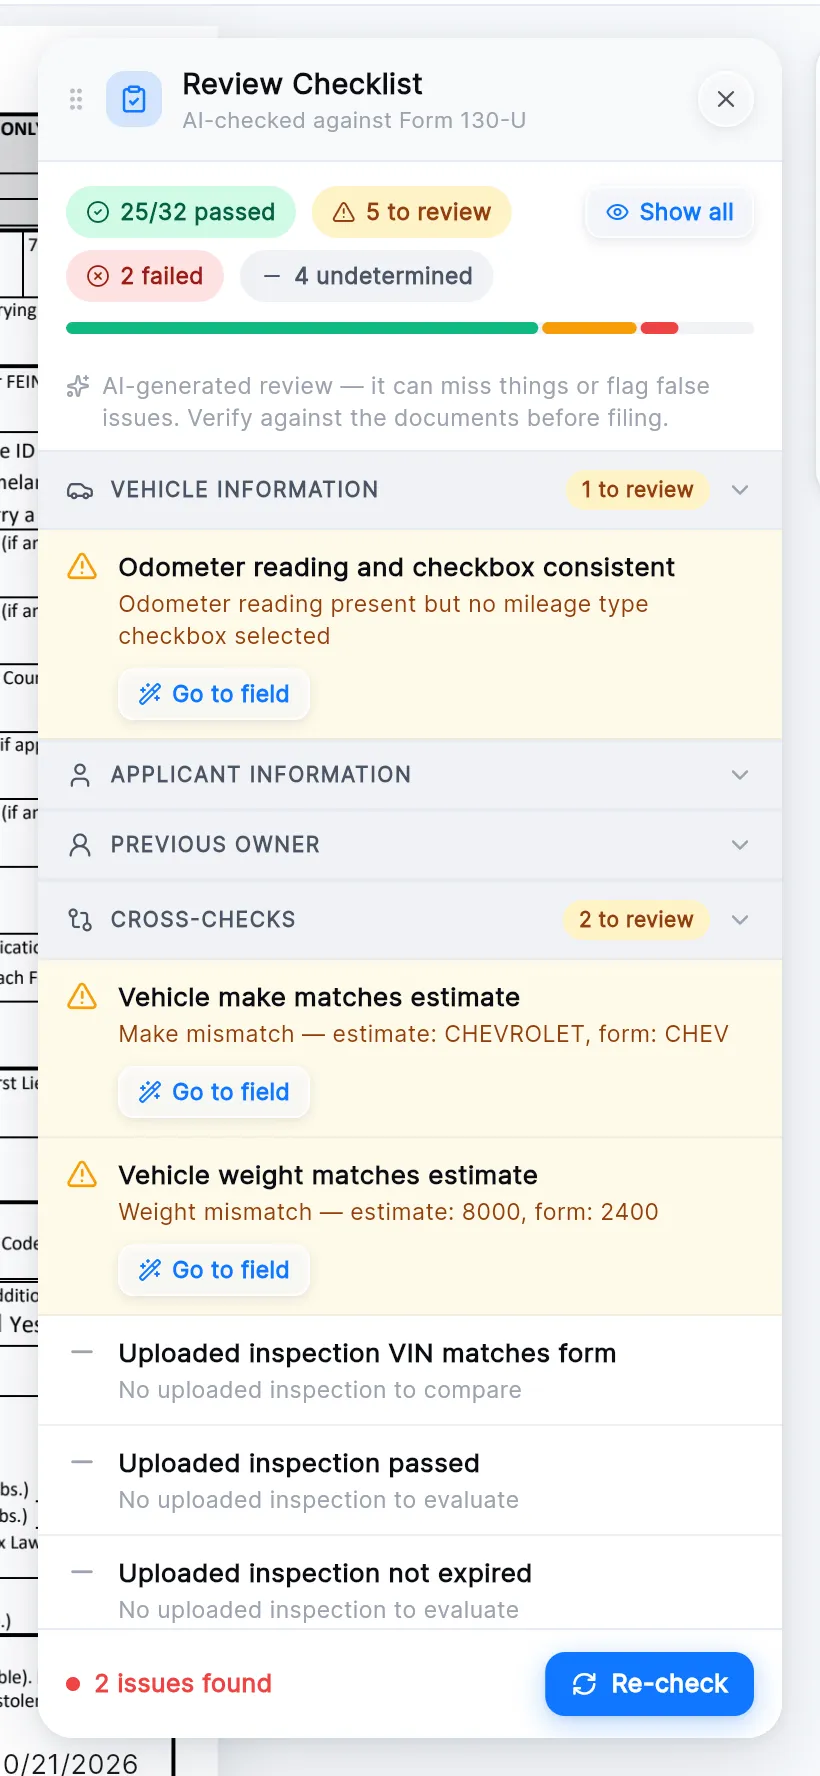
Task: Select 'Uploaded inspection passed' row
Action: point(410,1481)
